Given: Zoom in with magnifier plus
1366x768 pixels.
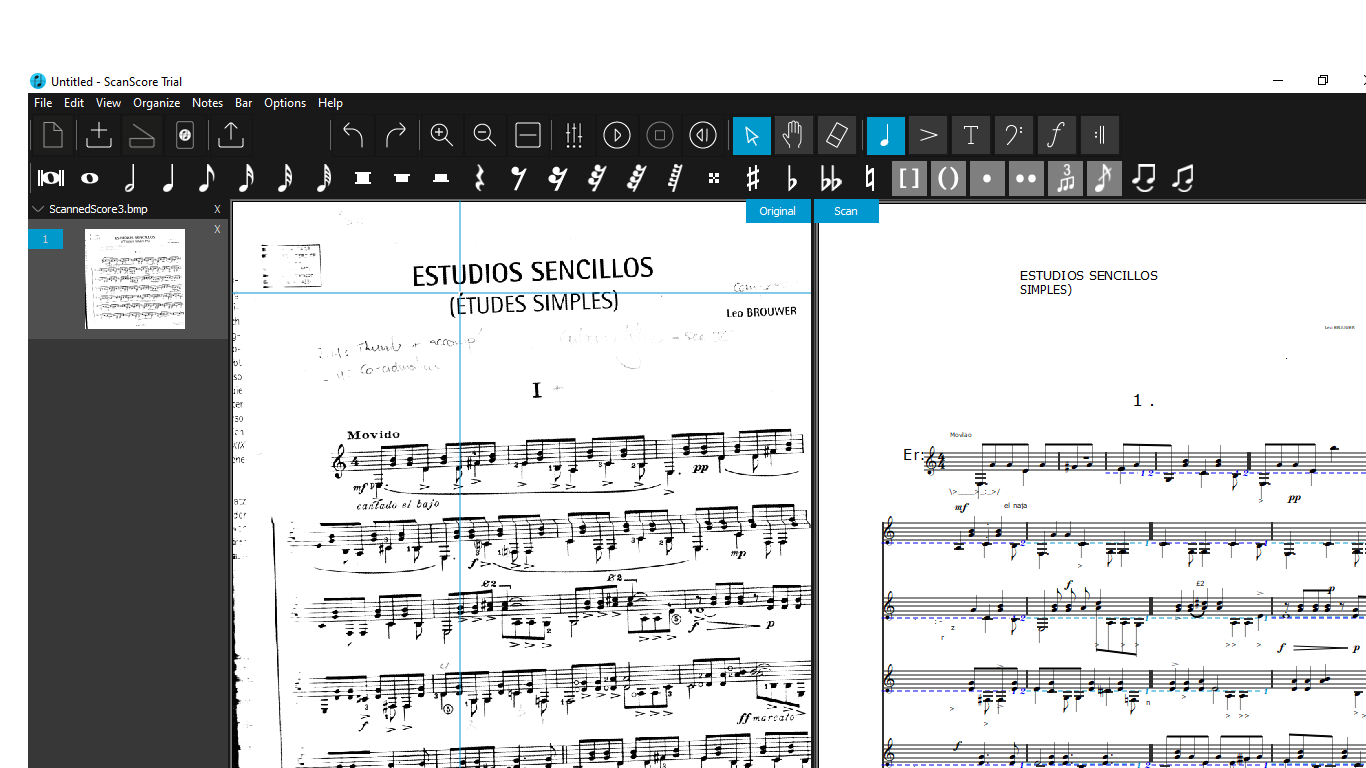Looking at the screenshot, I should click(441, 135).
